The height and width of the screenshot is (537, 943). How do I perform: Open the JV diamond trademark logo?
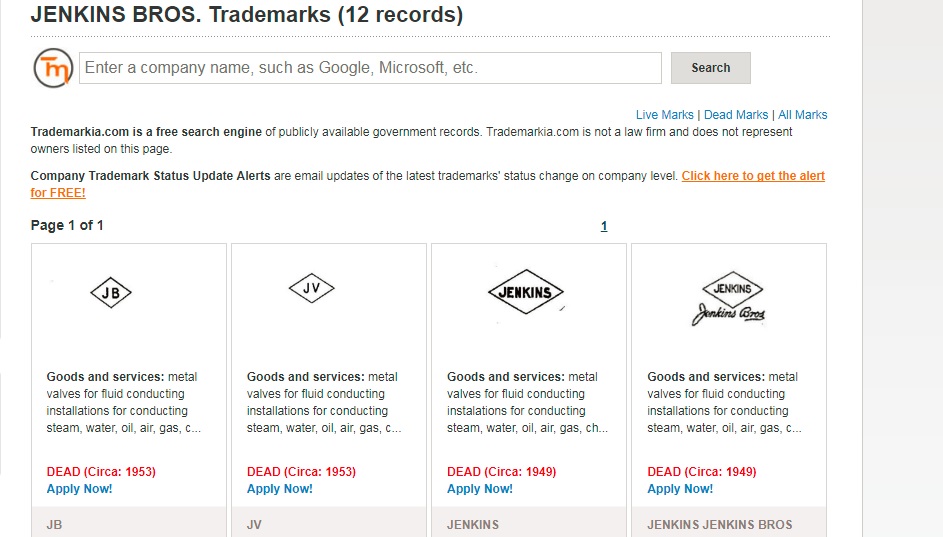311,290
